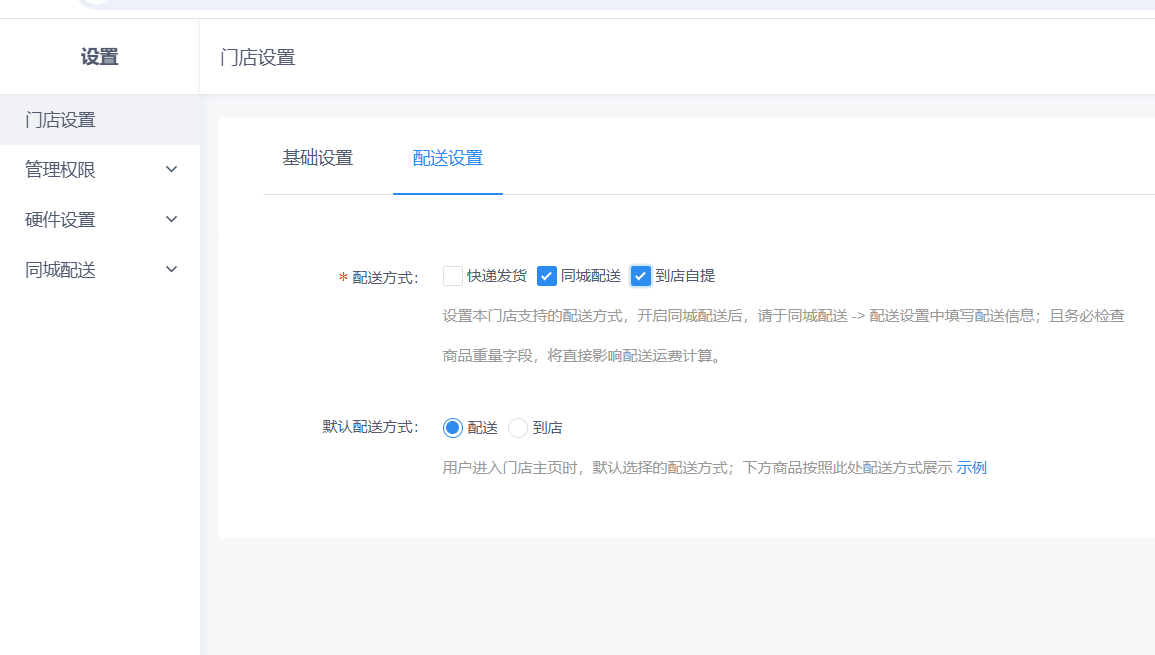The image size is (1155, 655).
Task: Enable the 快递发货 checkbox box
Action: coord(453,276)
